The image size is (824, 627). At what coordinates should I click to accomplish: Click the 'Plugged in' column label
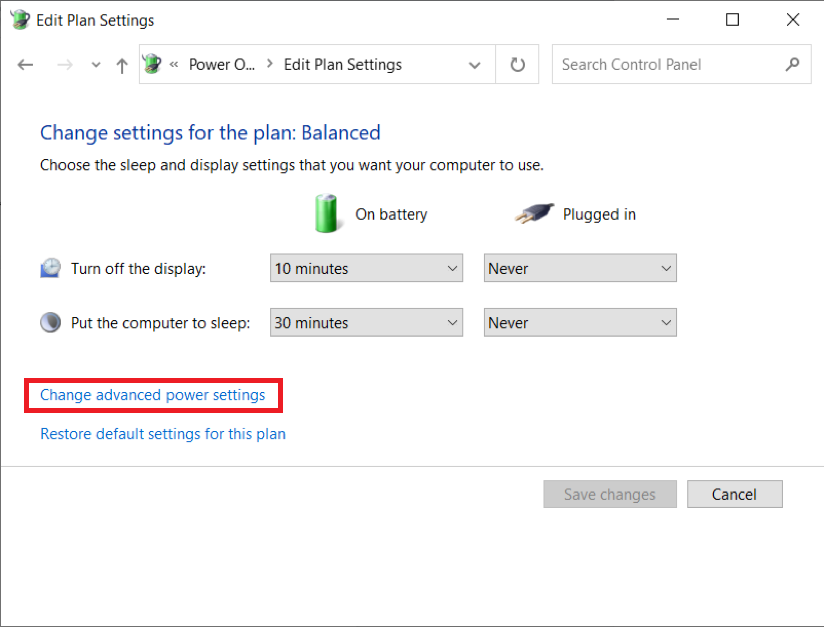coord(600,214)
